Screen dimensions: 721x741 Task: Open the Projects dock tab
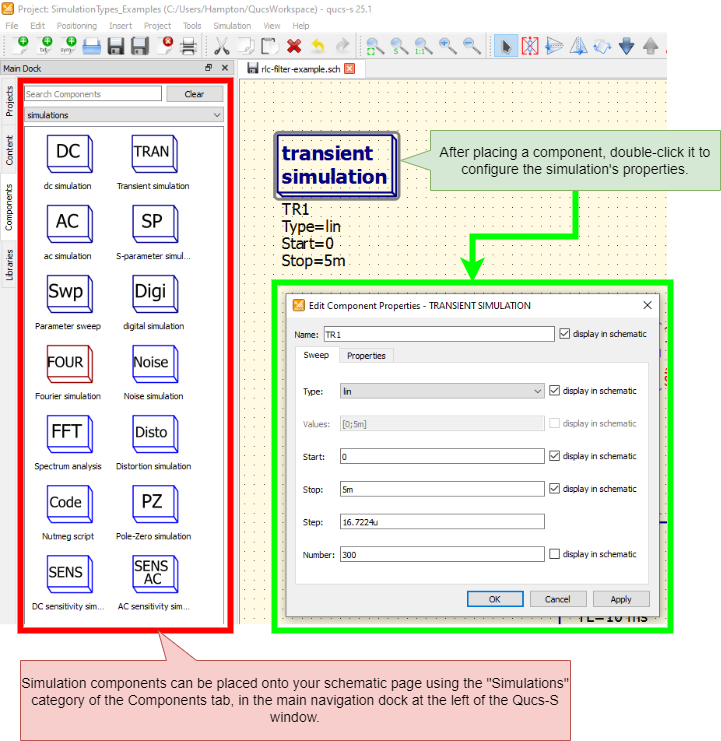[9, 101]
